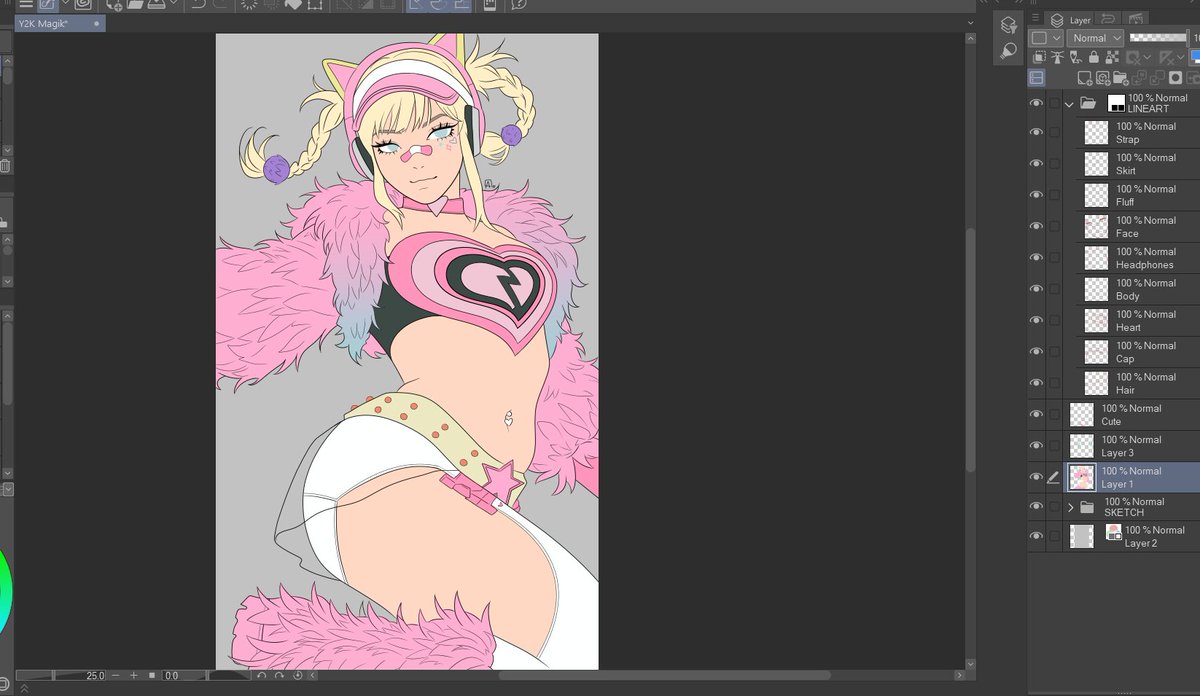Hide the Fluff layer
Viewport: 1200px width, 696px height.
coord(1036,195)
